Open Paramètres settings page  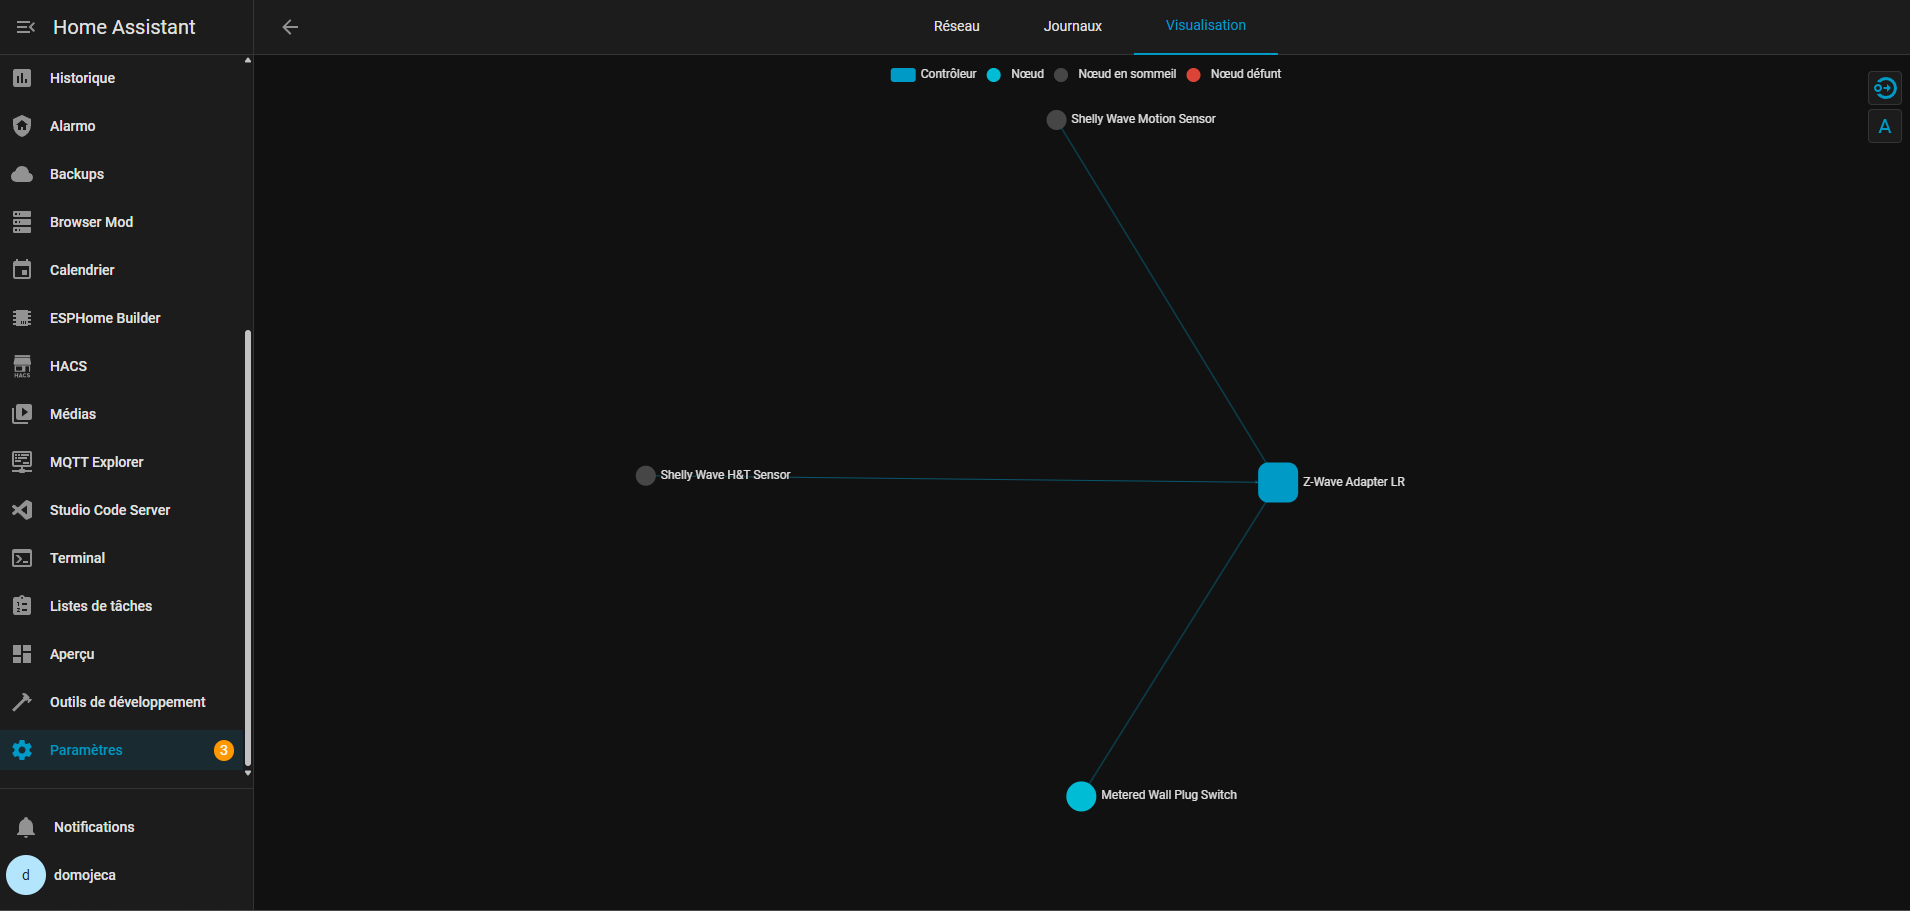(x=86, y=750)
